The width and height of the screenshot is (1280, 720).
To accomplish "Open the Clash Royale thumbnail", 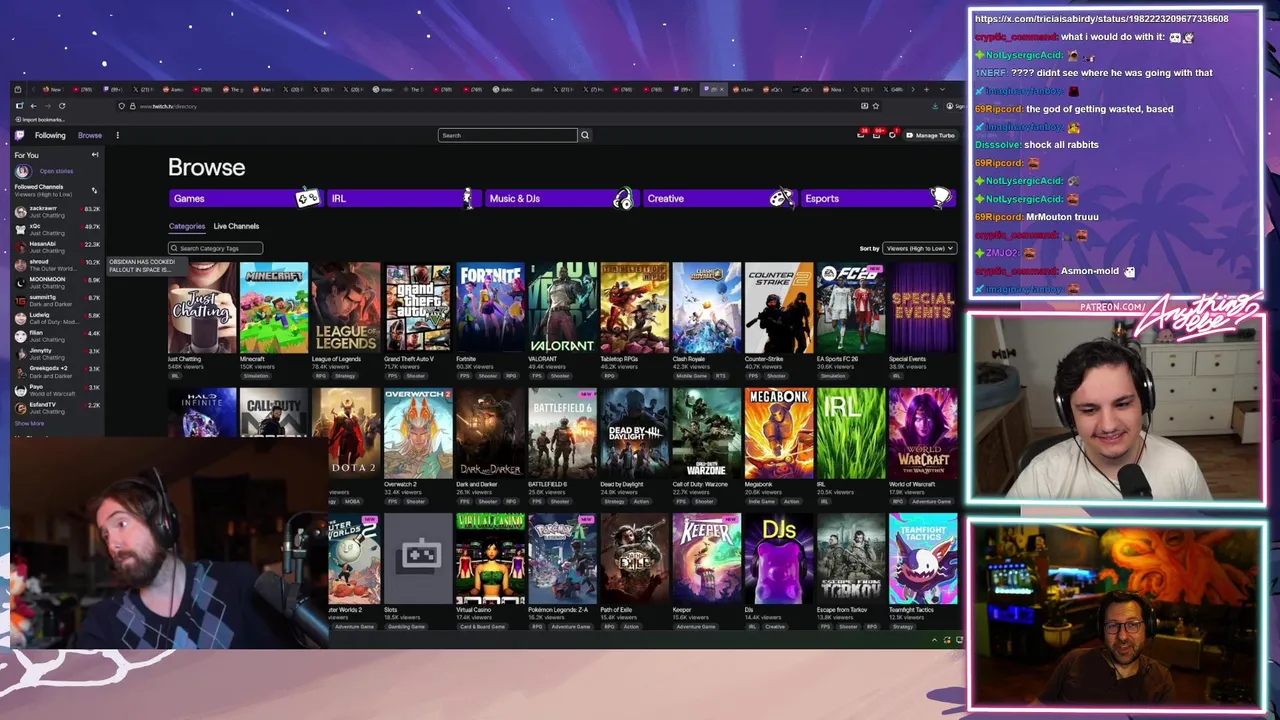I will pos(706,308).
